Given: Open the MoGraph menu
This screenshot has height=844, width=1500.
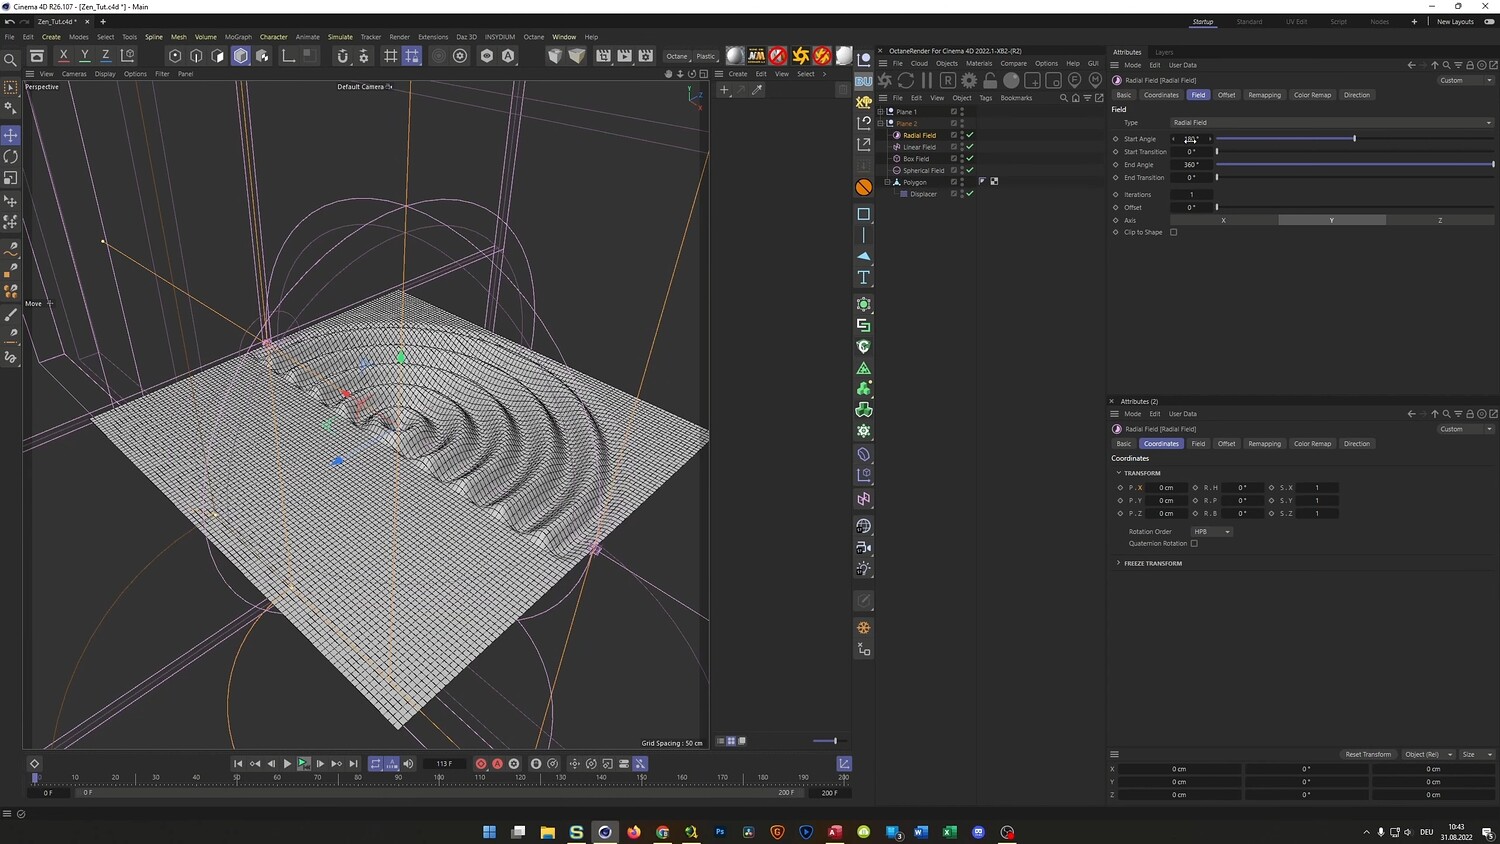Looking at the screenshot, I should coord(238,37).
